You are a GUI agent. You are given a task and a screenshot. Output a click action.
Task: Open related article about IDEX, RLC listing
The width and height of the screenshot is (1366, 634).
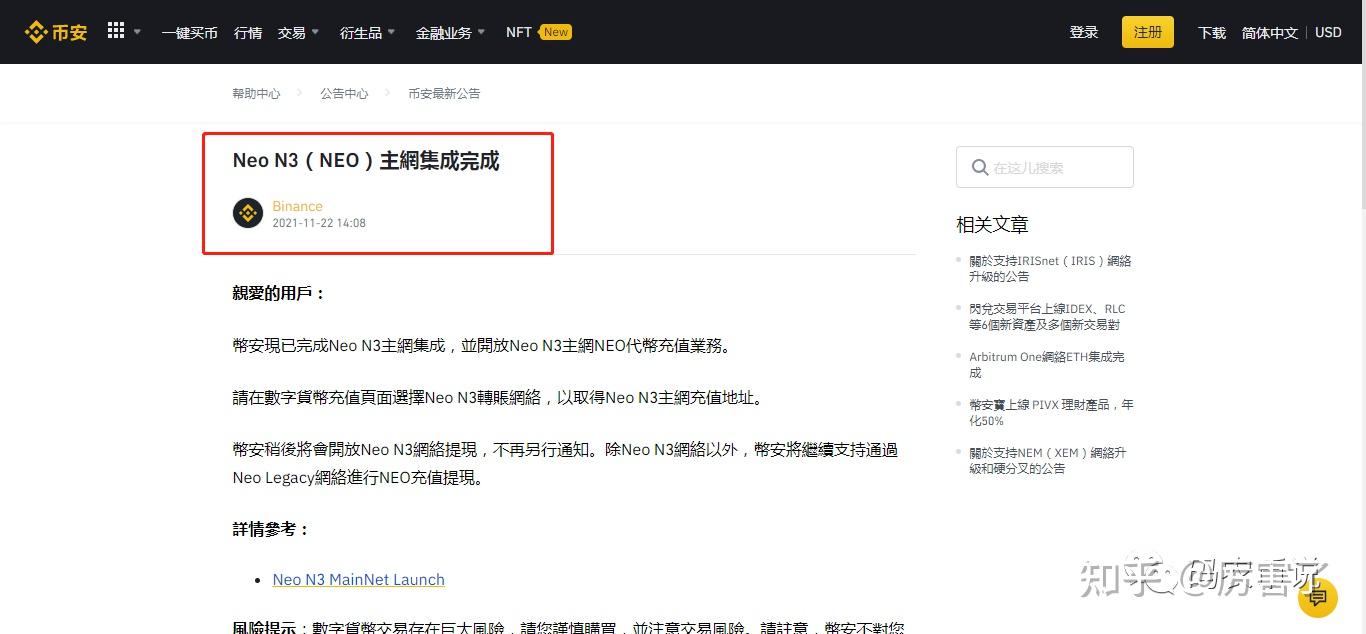(1047, 316)
